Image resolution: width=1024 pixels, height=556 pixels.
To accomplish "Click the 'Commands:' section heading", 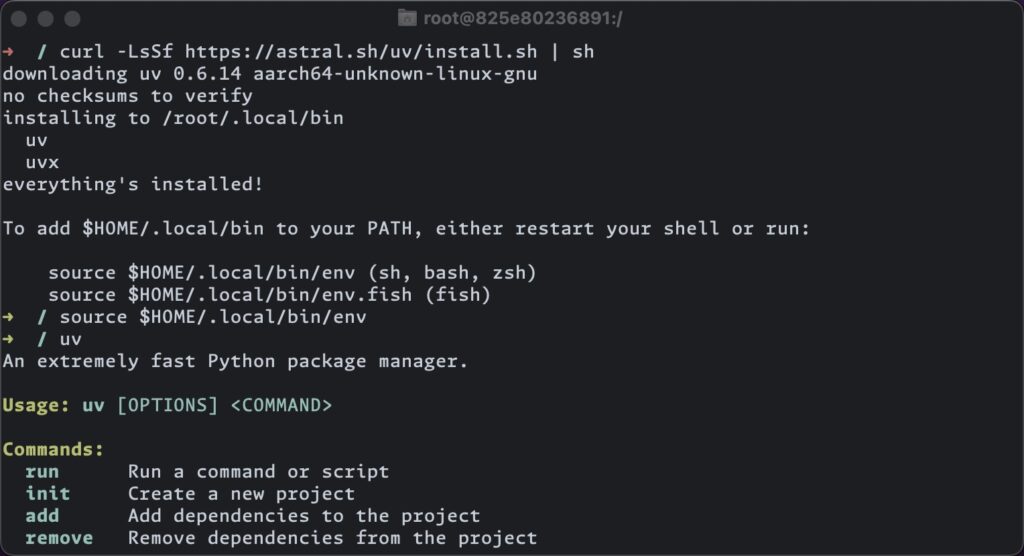I will [x=53, y=449].
